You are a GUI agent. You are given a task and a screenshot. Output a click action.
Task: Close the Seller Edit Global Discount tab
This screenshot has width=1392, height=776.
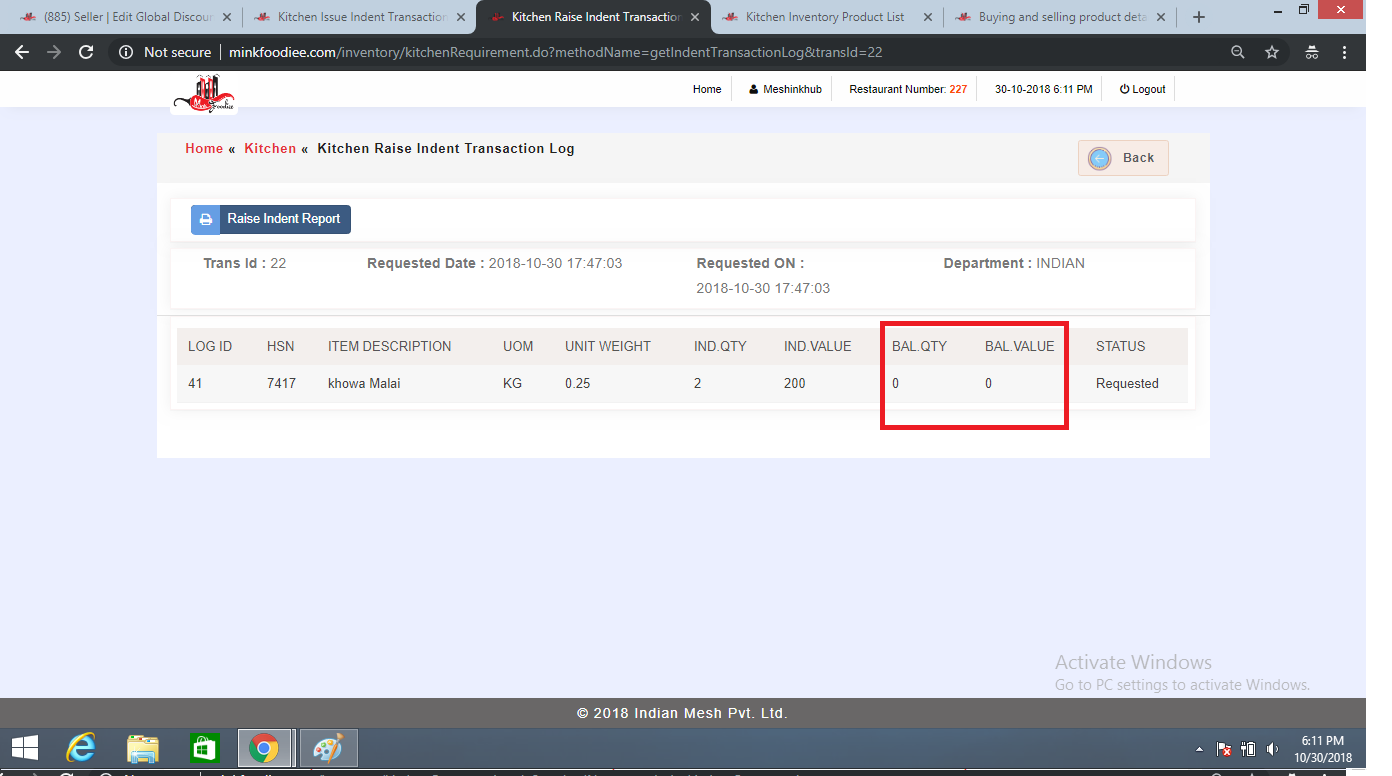point(226,17)
